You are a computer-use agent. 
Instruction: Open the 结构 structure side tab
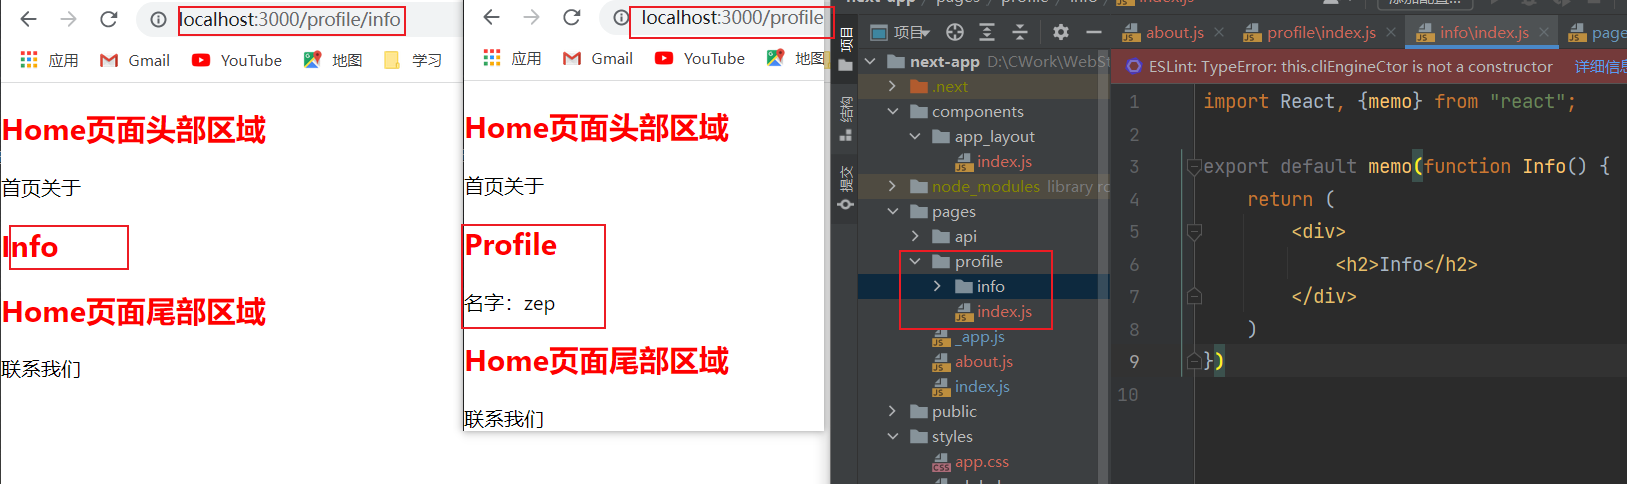coord(846,118)
